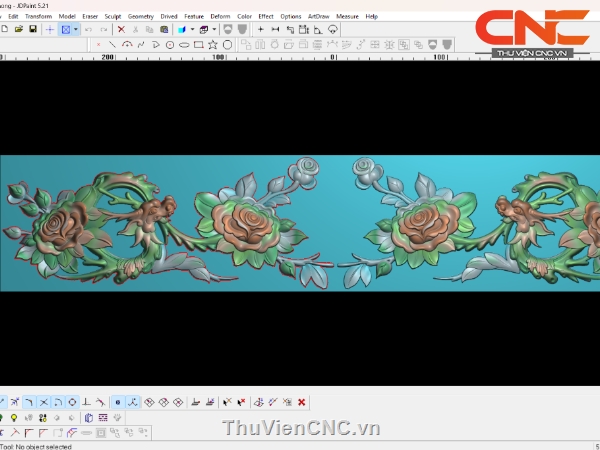600x450 pixels.
Task: Open dropdown arrow beside the selection box tool
Action: [x=77, y=30]
